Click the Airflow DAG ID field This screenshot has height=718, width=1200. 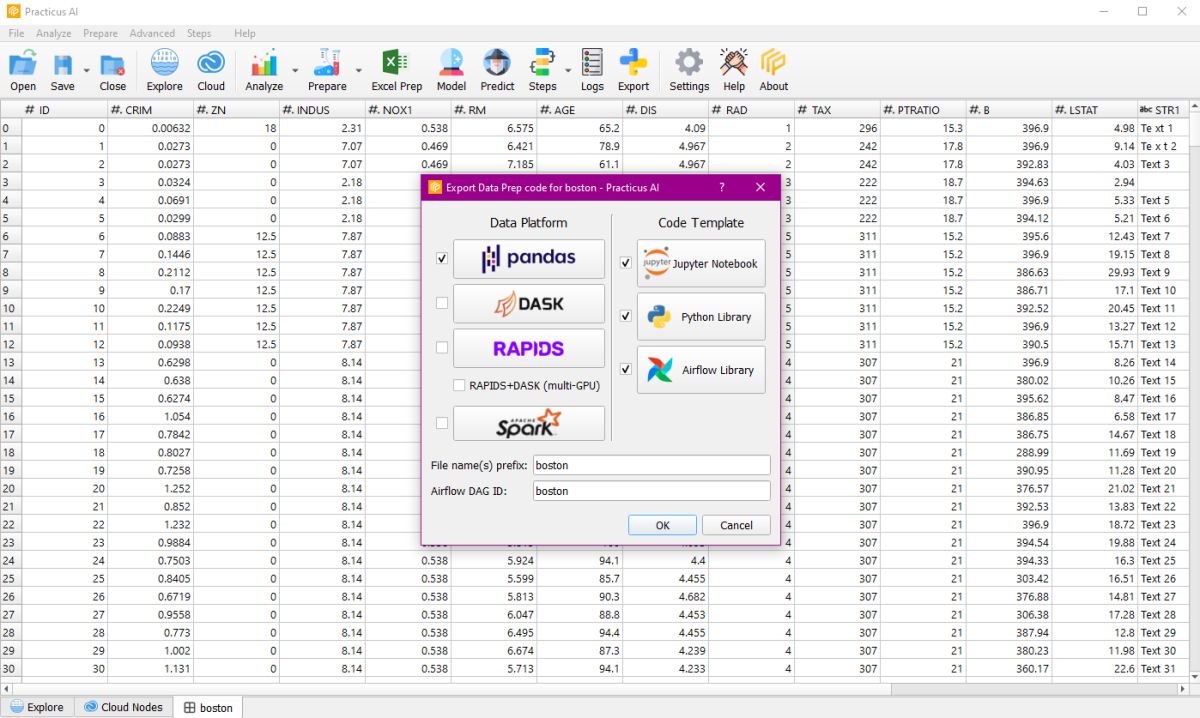point(651,491)
